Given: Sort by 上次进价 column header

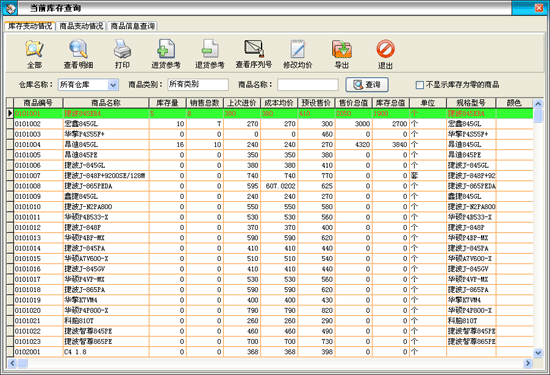Looking at the screenshot, I should [242, 103].
